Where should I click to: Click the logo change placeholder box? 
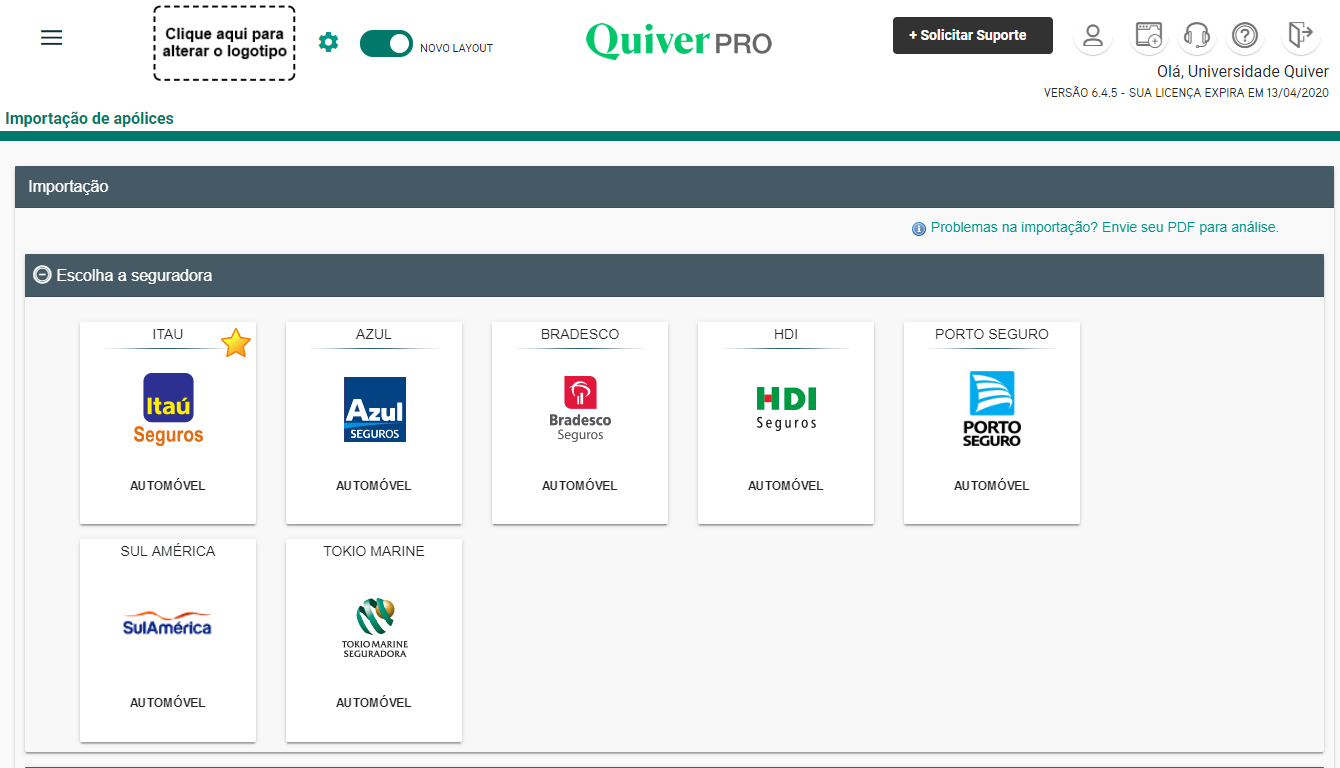pos(224,43)
